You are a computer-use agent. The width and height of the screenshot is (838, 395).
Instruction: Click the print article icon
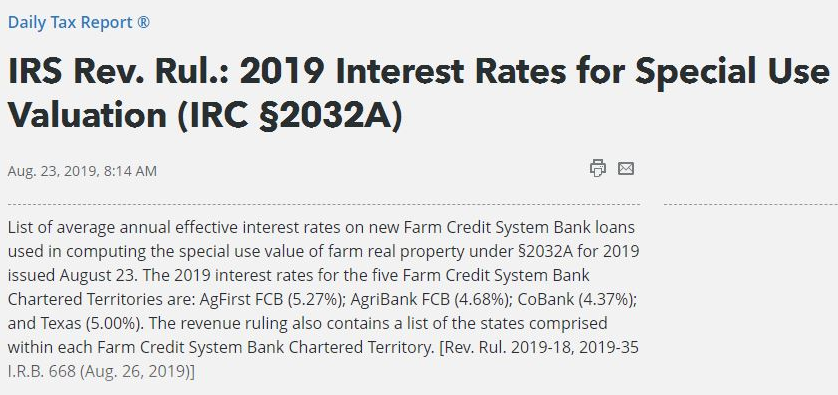tap(598, 168)
